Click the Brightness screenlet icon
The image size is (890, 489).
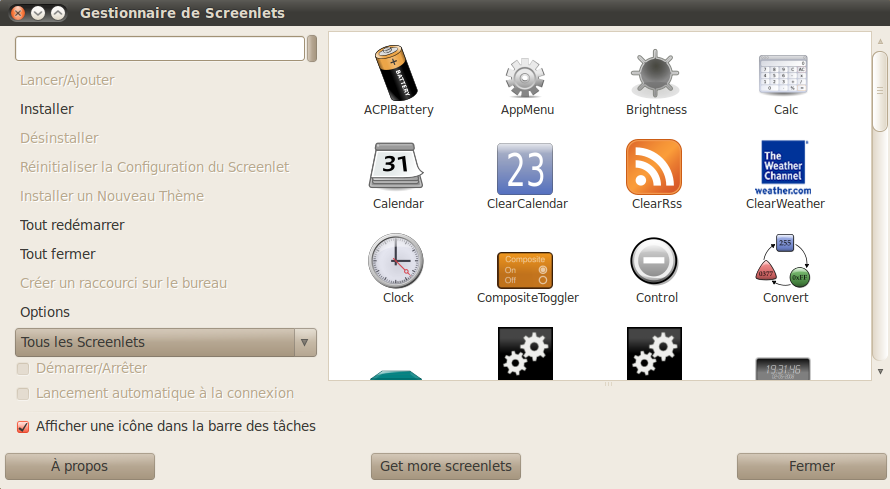point(656,75)
